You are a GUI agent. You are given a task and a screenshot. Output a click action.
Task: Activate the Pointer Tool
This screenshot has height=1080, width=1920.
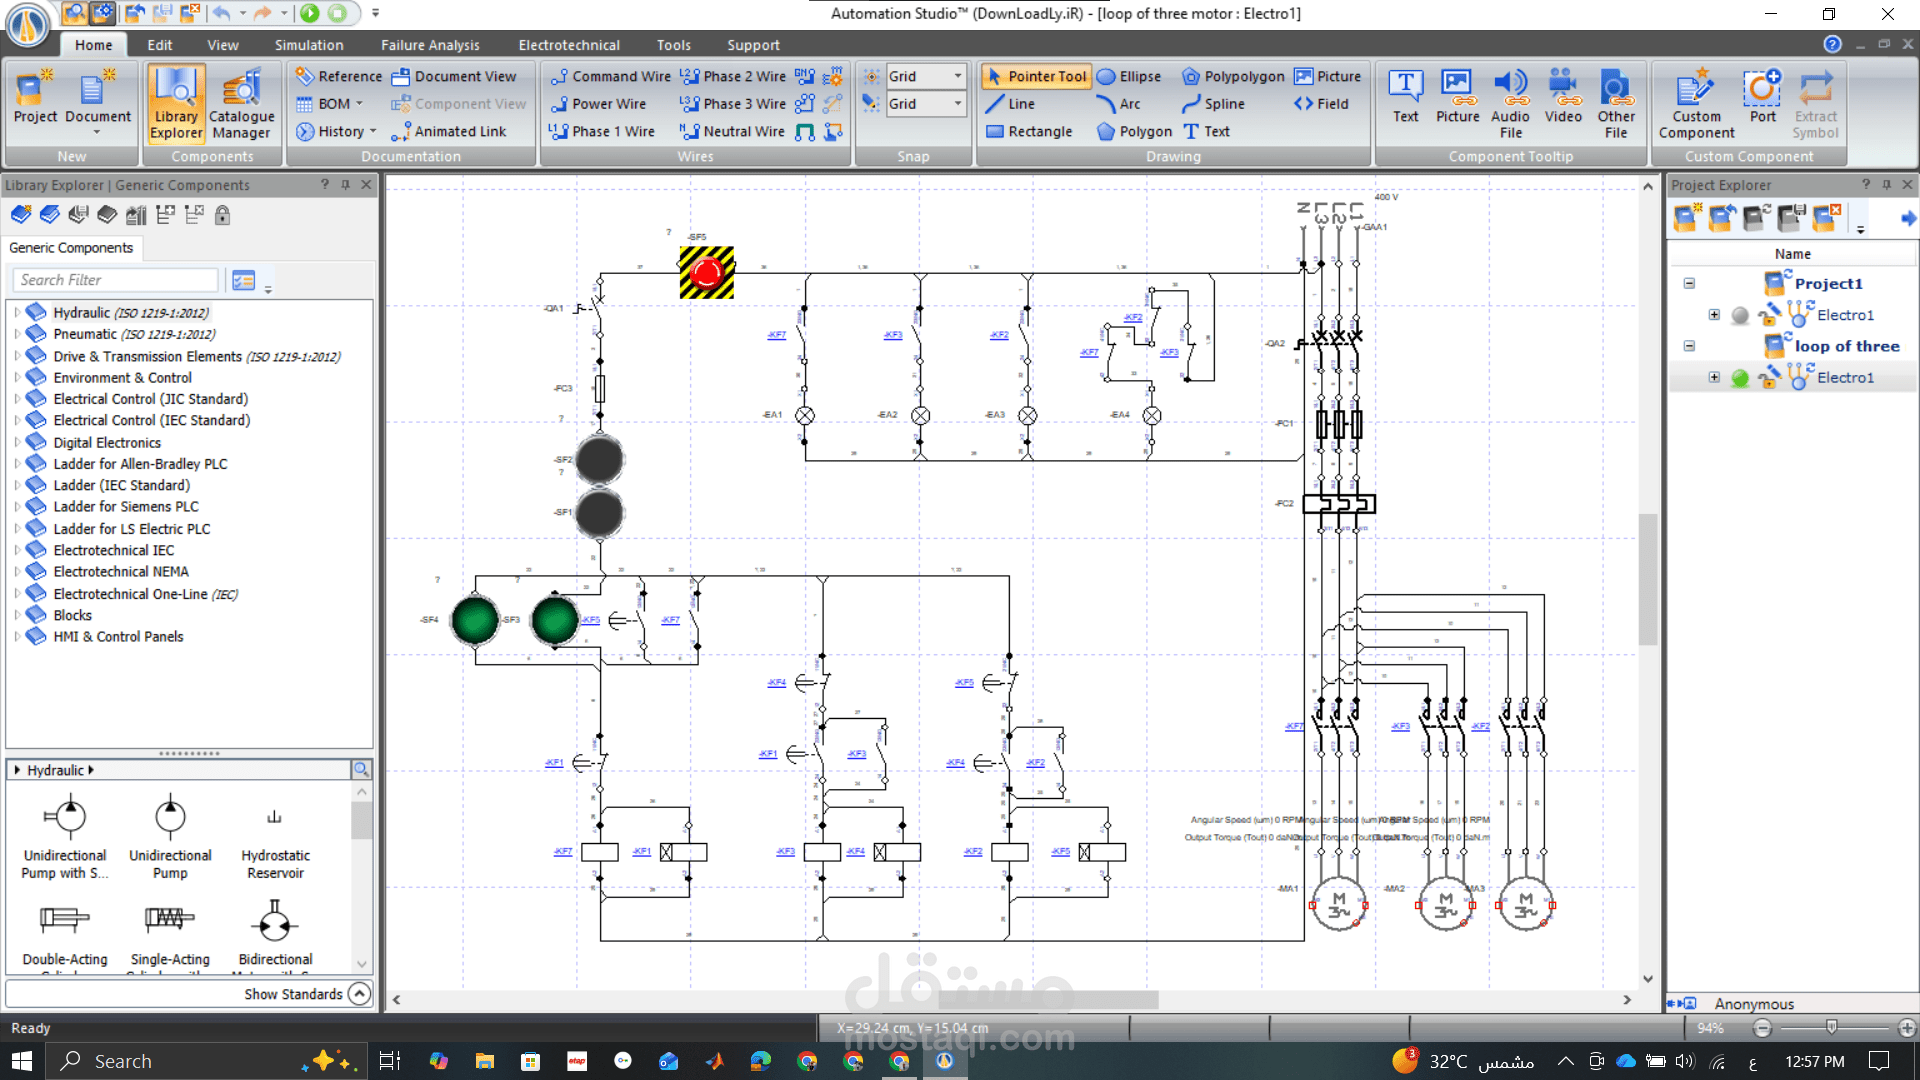pyautogui.click(x=1036, y=76)
